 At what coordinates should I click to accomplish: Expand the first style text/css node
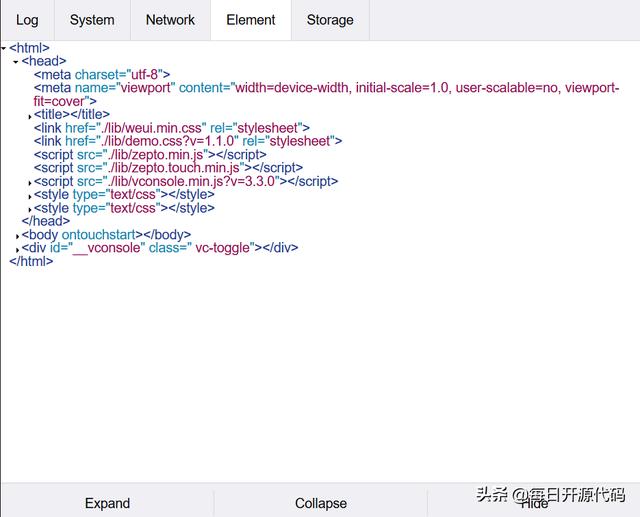(x=30, y=196)
